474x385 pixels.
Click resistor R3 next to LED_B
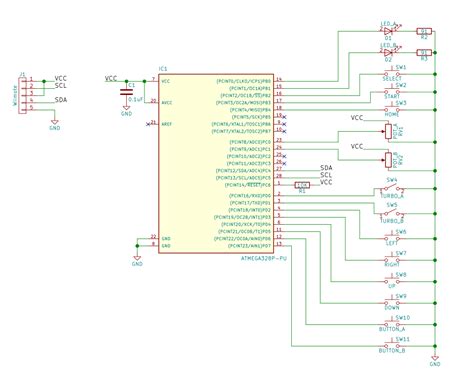(x=424, y=53)
